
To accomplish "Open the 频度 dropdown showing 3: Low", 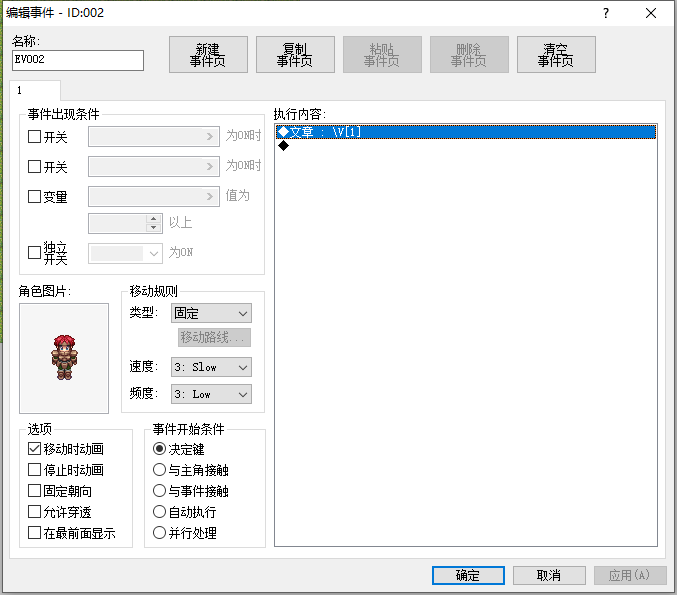I will 212,394.
